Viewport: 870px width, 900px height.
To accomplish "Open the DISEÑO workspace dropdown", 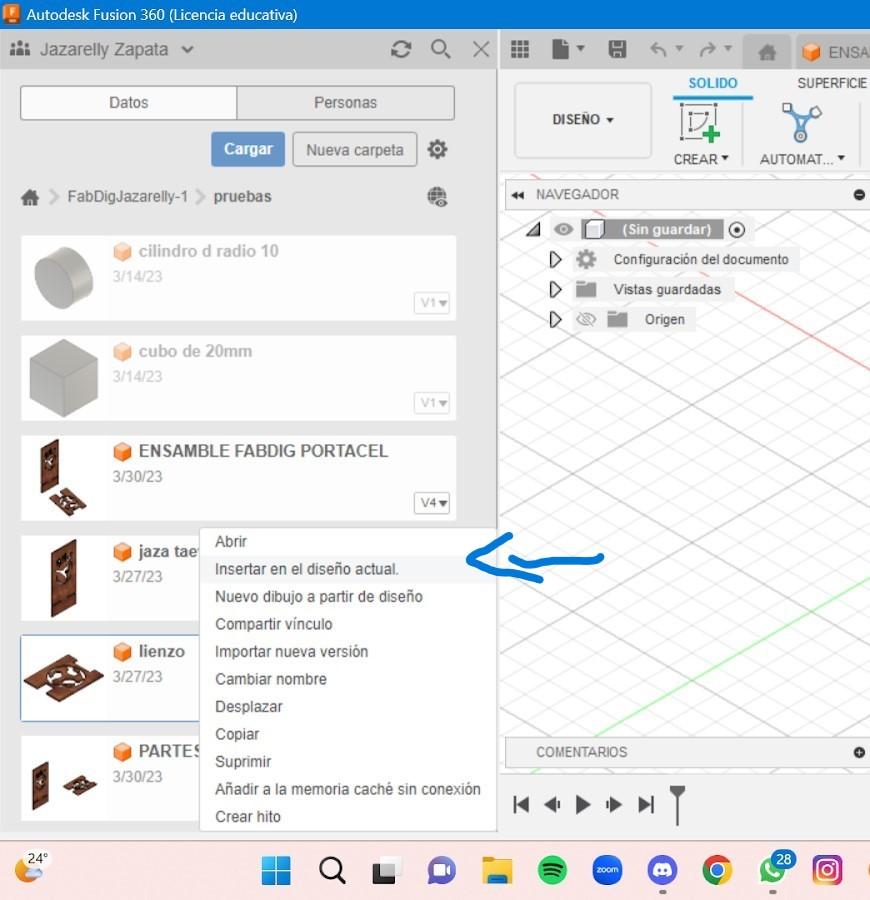I will coord(582,119).
